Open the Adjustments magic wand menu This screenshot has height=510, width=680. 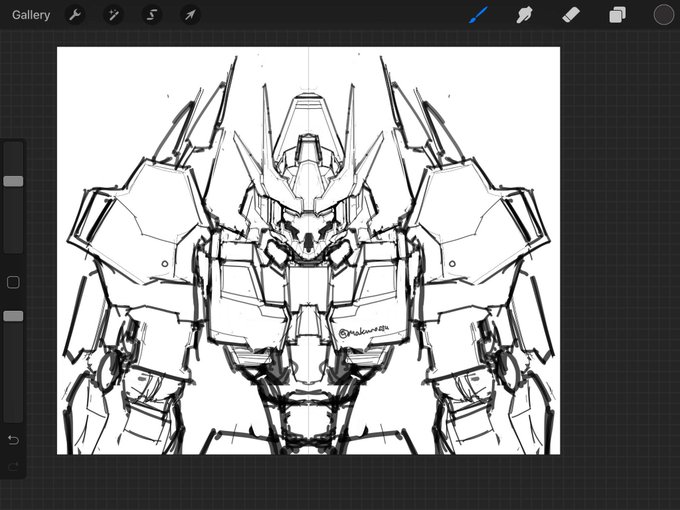point(113,15)
